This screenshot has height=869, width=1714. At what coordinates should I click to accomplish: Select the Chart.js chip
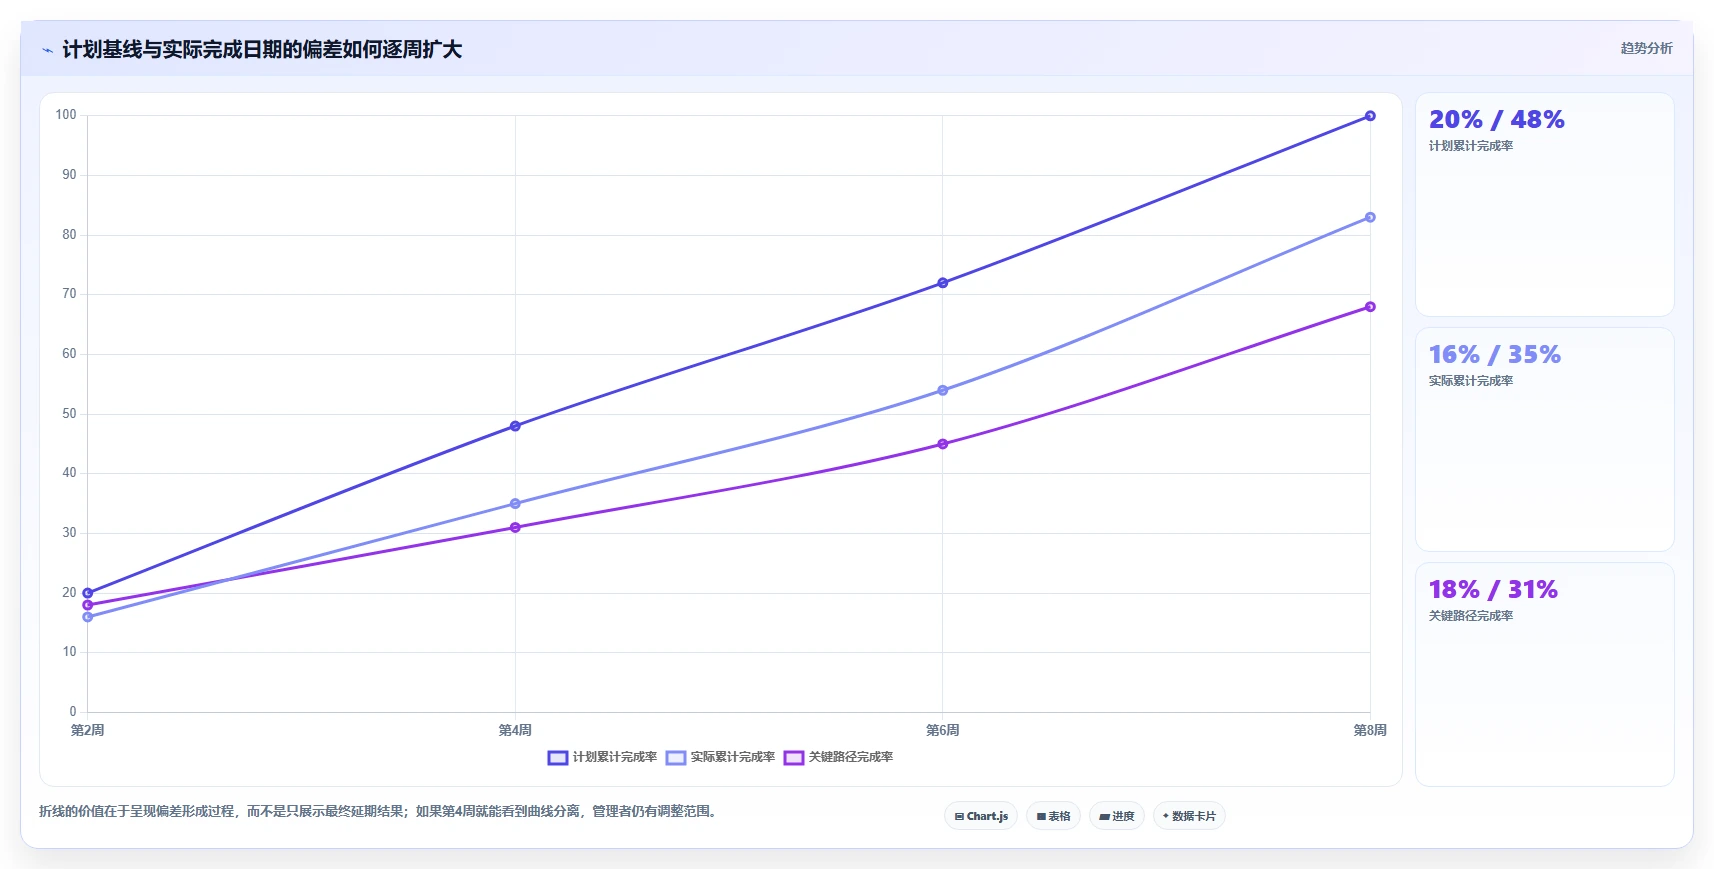pyautogui.click(x=981, y=816)
